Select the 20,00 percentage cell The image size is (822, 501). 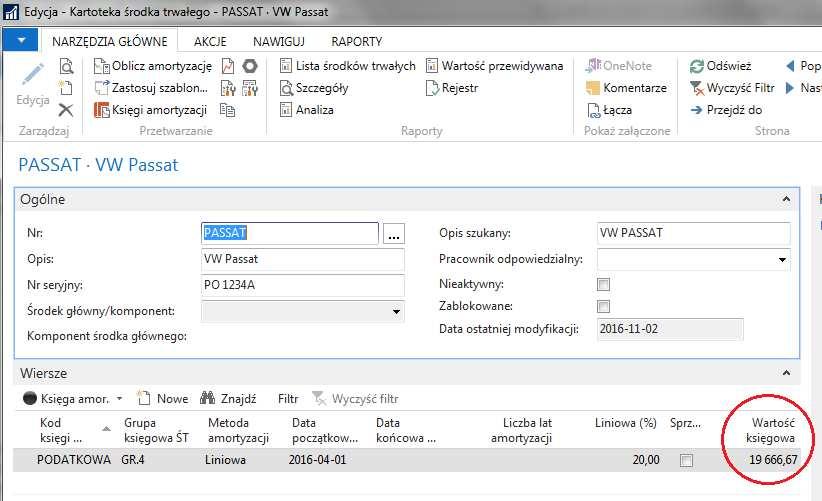click(x=646, y=460)
